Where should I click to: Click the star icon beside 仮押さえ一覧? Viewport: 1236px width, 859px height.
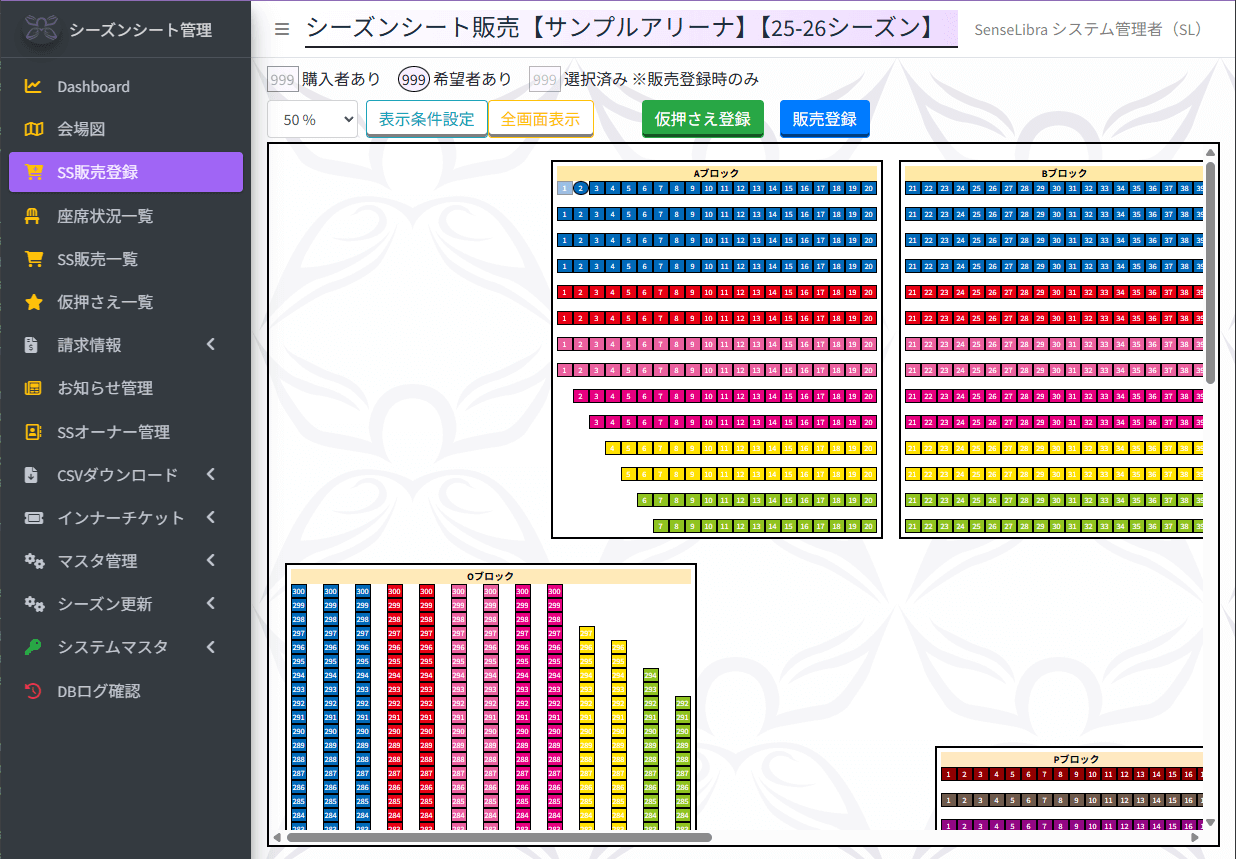34,302
